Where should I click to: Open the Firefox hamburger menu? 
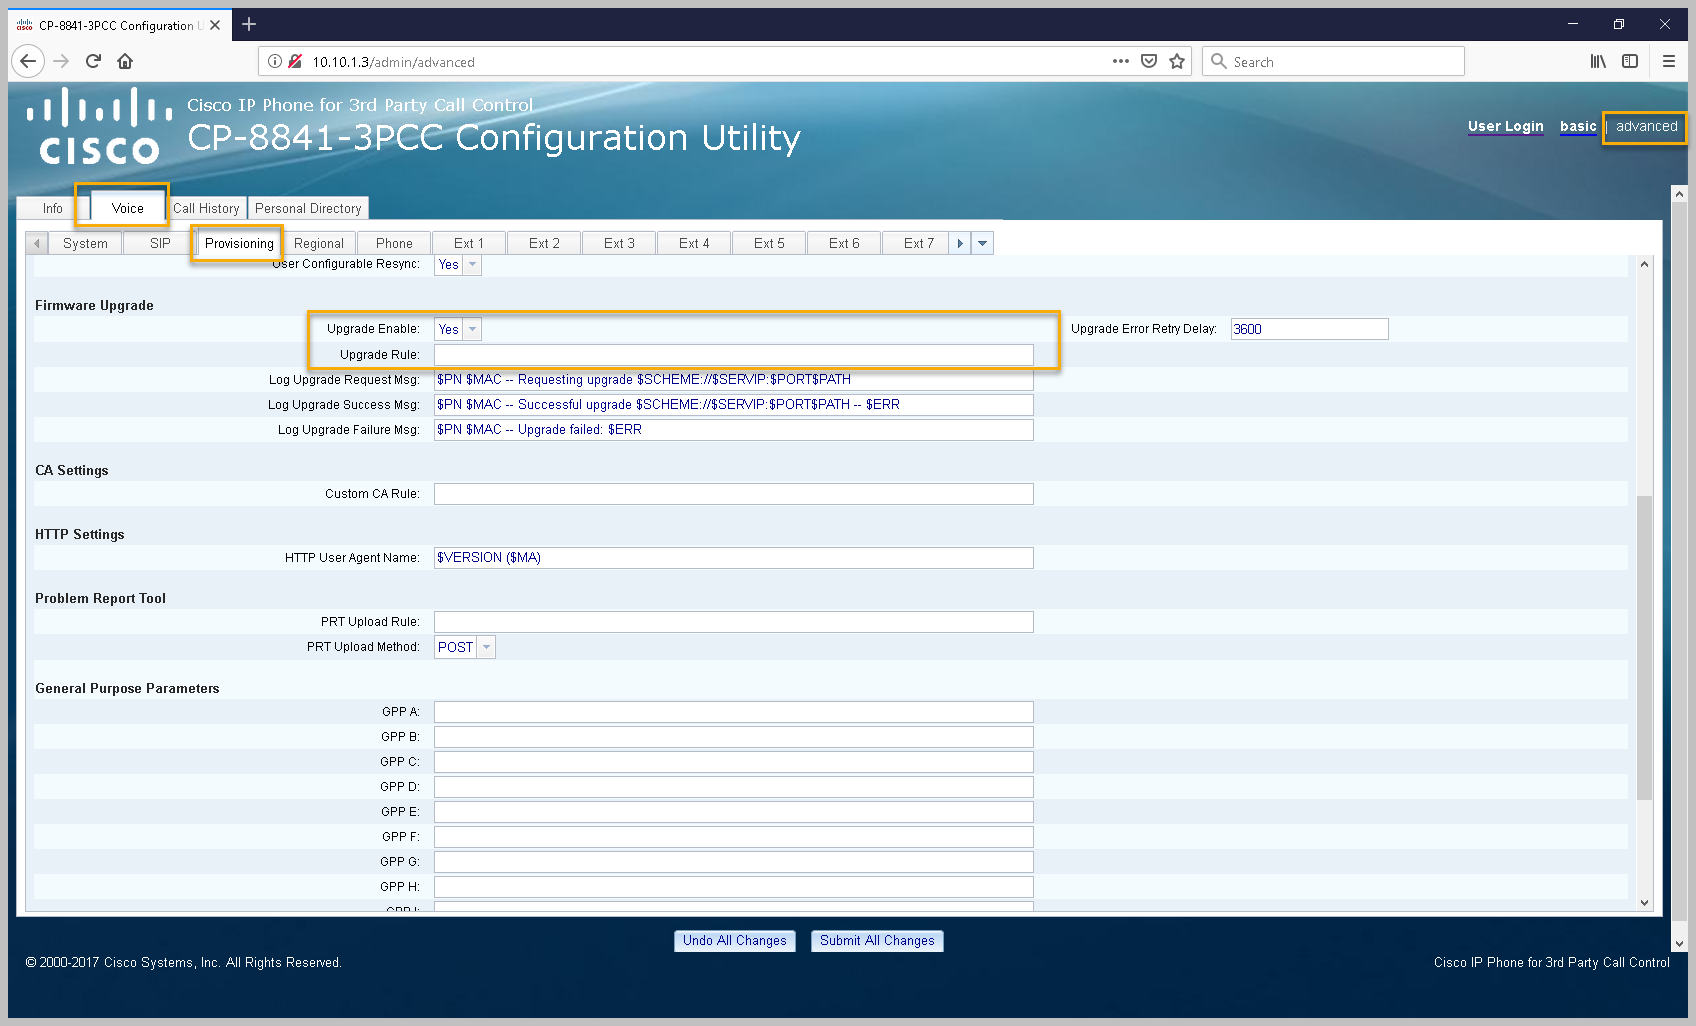[x=1668, y=61]
